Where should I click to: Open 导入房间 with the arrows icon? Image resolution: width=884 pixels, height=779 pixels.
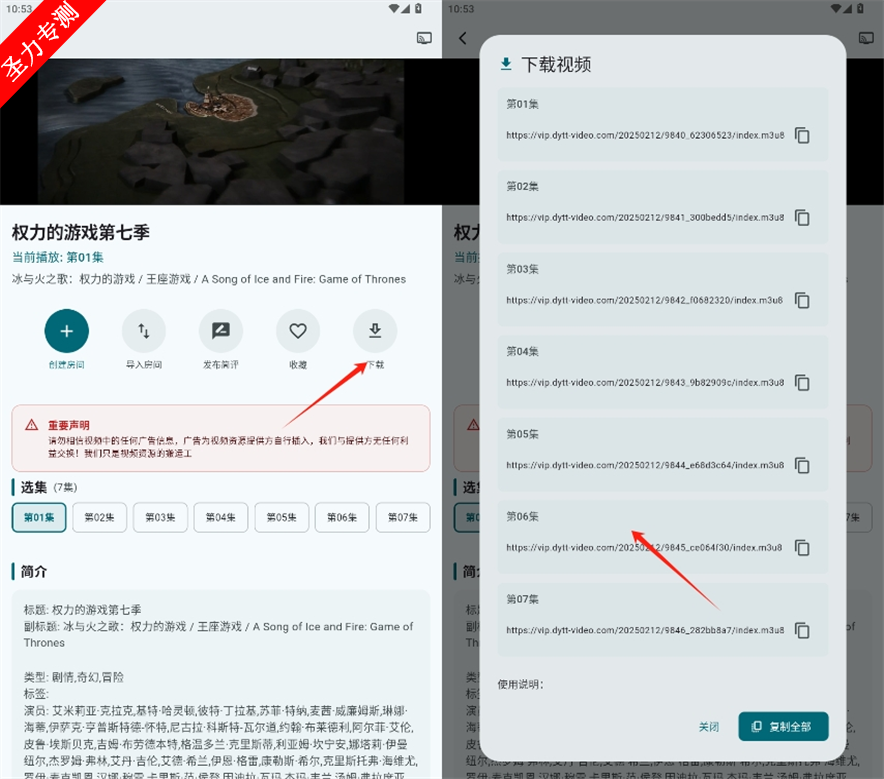144,331
